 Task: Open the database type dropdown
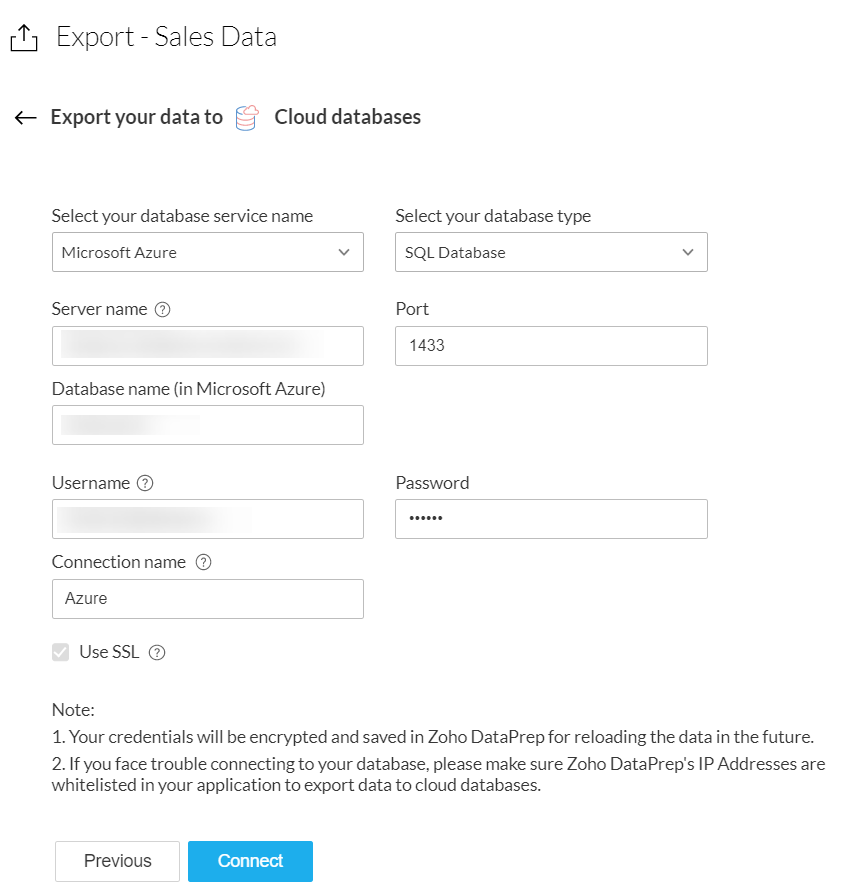551,253
